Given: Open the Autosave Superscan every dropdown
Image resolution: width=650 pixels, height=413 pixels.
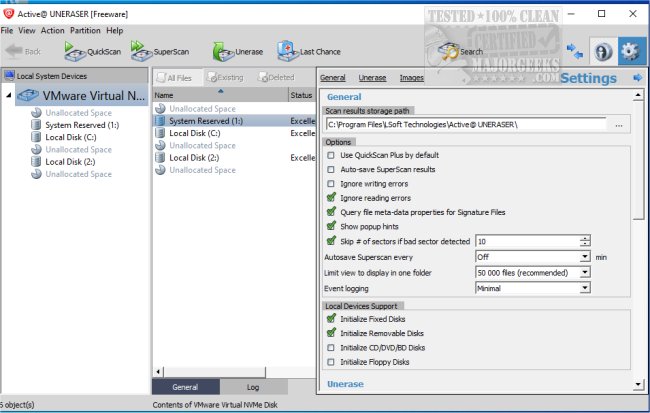Looking at the screenshot, I should click(x=585, y=257).
